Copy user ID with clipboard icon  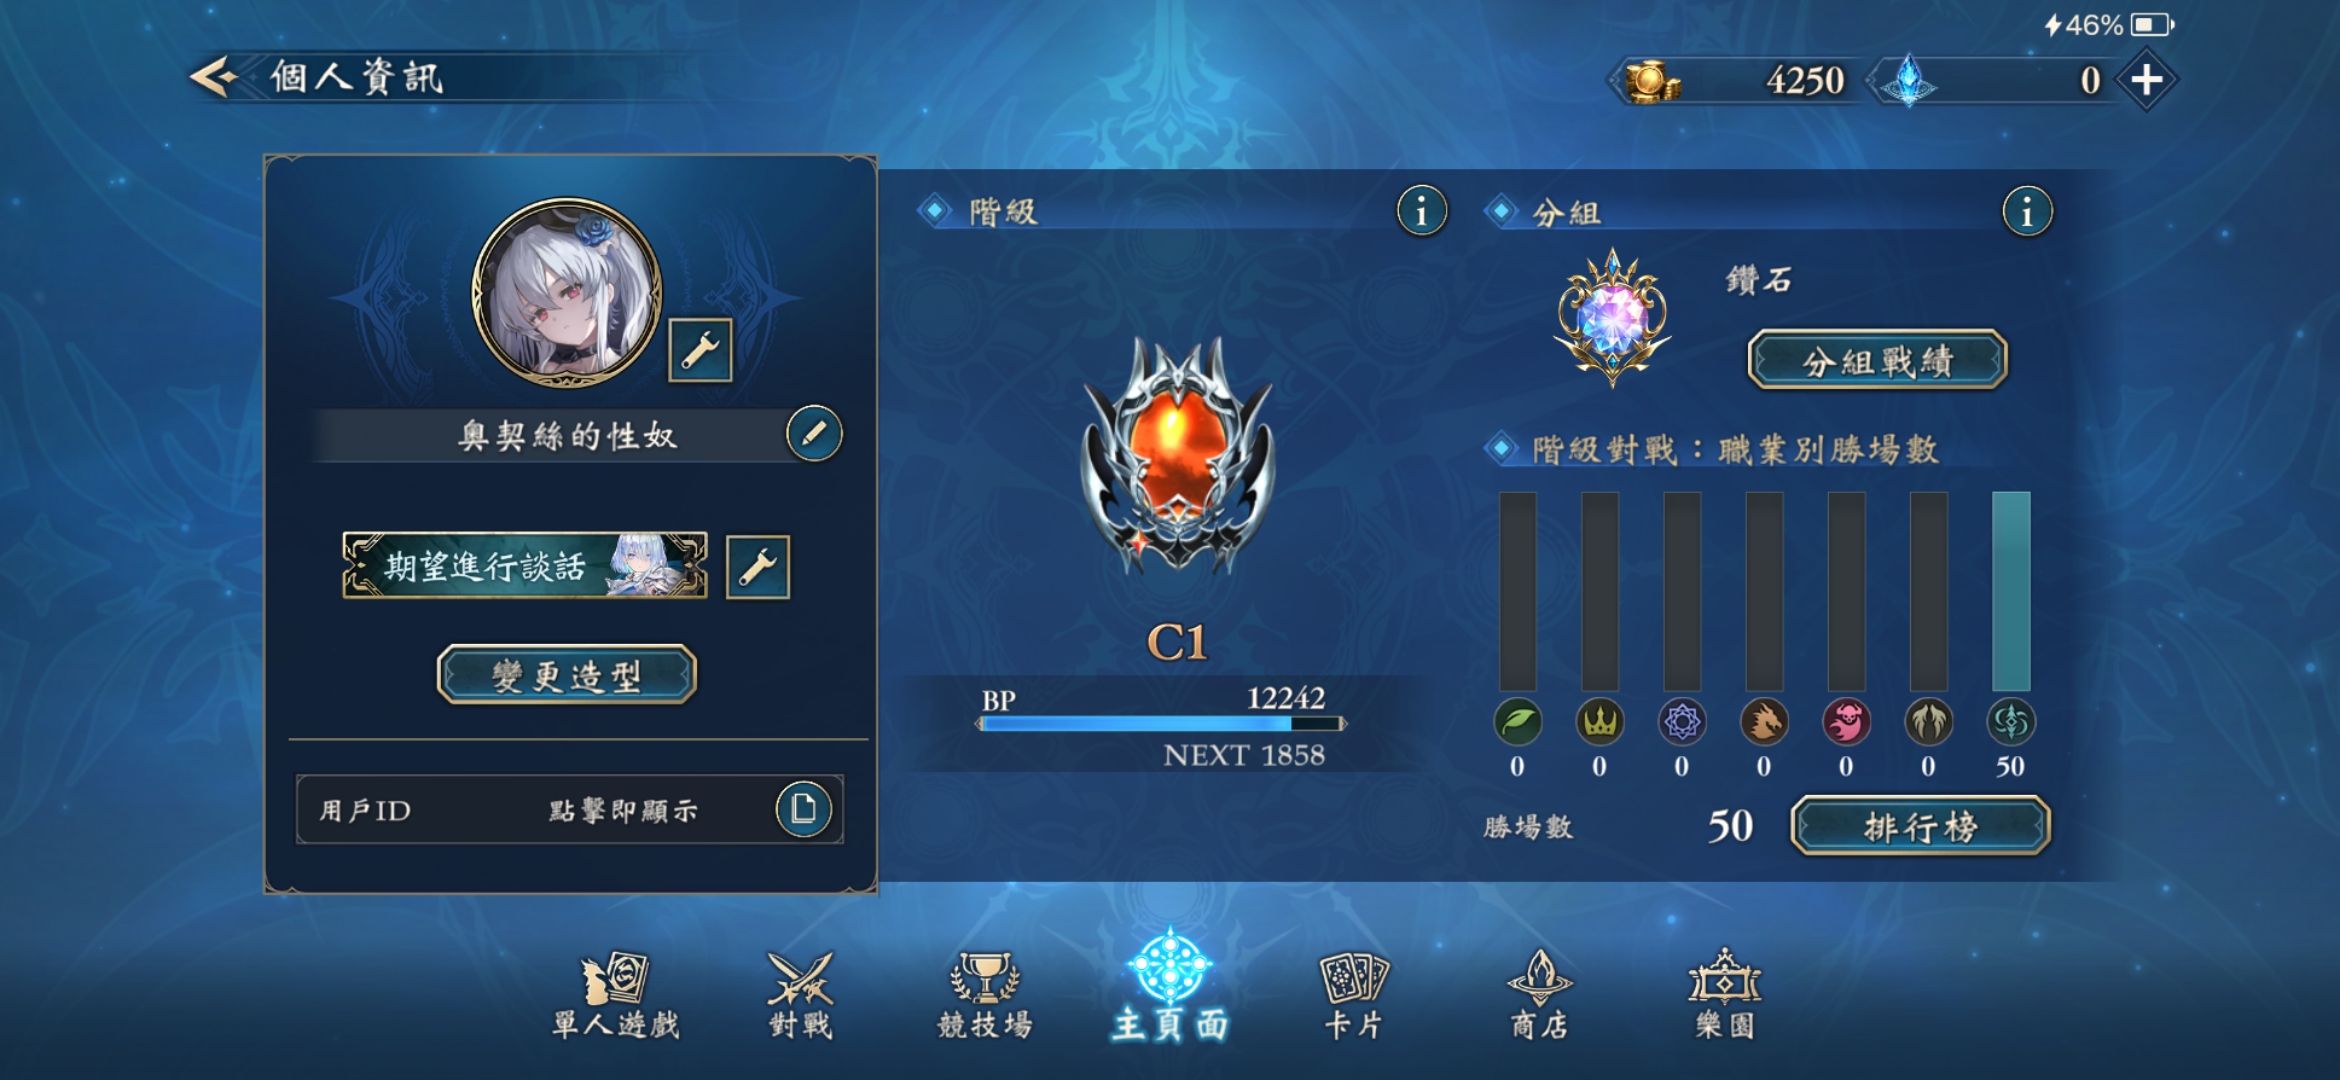(804, 809)
